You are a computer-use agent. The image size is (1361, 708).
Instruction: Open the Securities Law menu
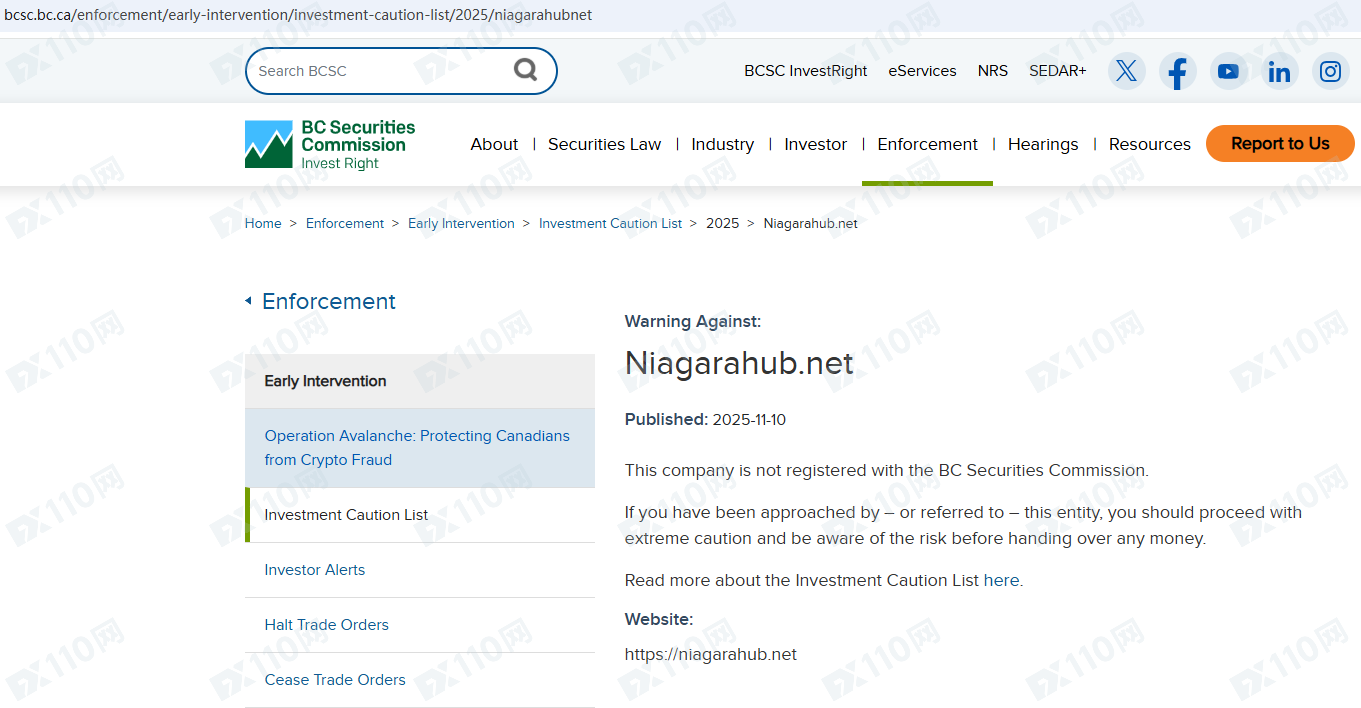[604, 144]
